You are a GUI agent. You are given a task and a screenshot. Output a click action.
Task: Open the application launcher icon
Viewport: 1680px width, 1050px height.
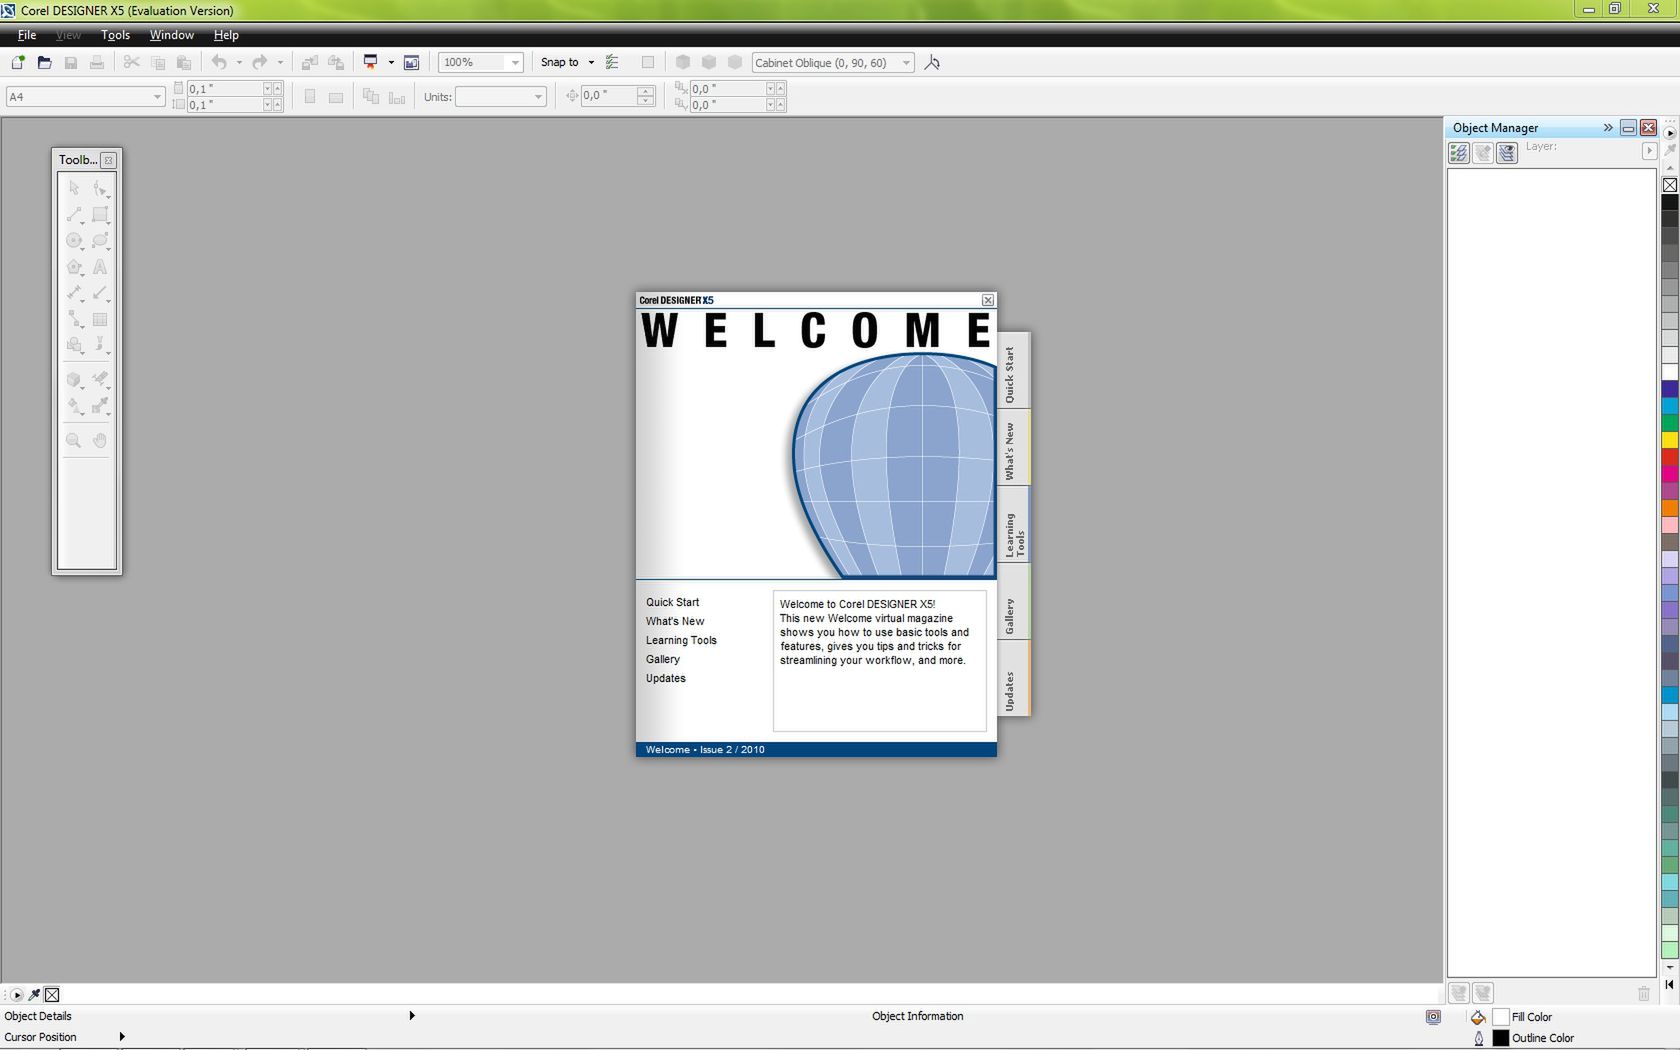370,62
